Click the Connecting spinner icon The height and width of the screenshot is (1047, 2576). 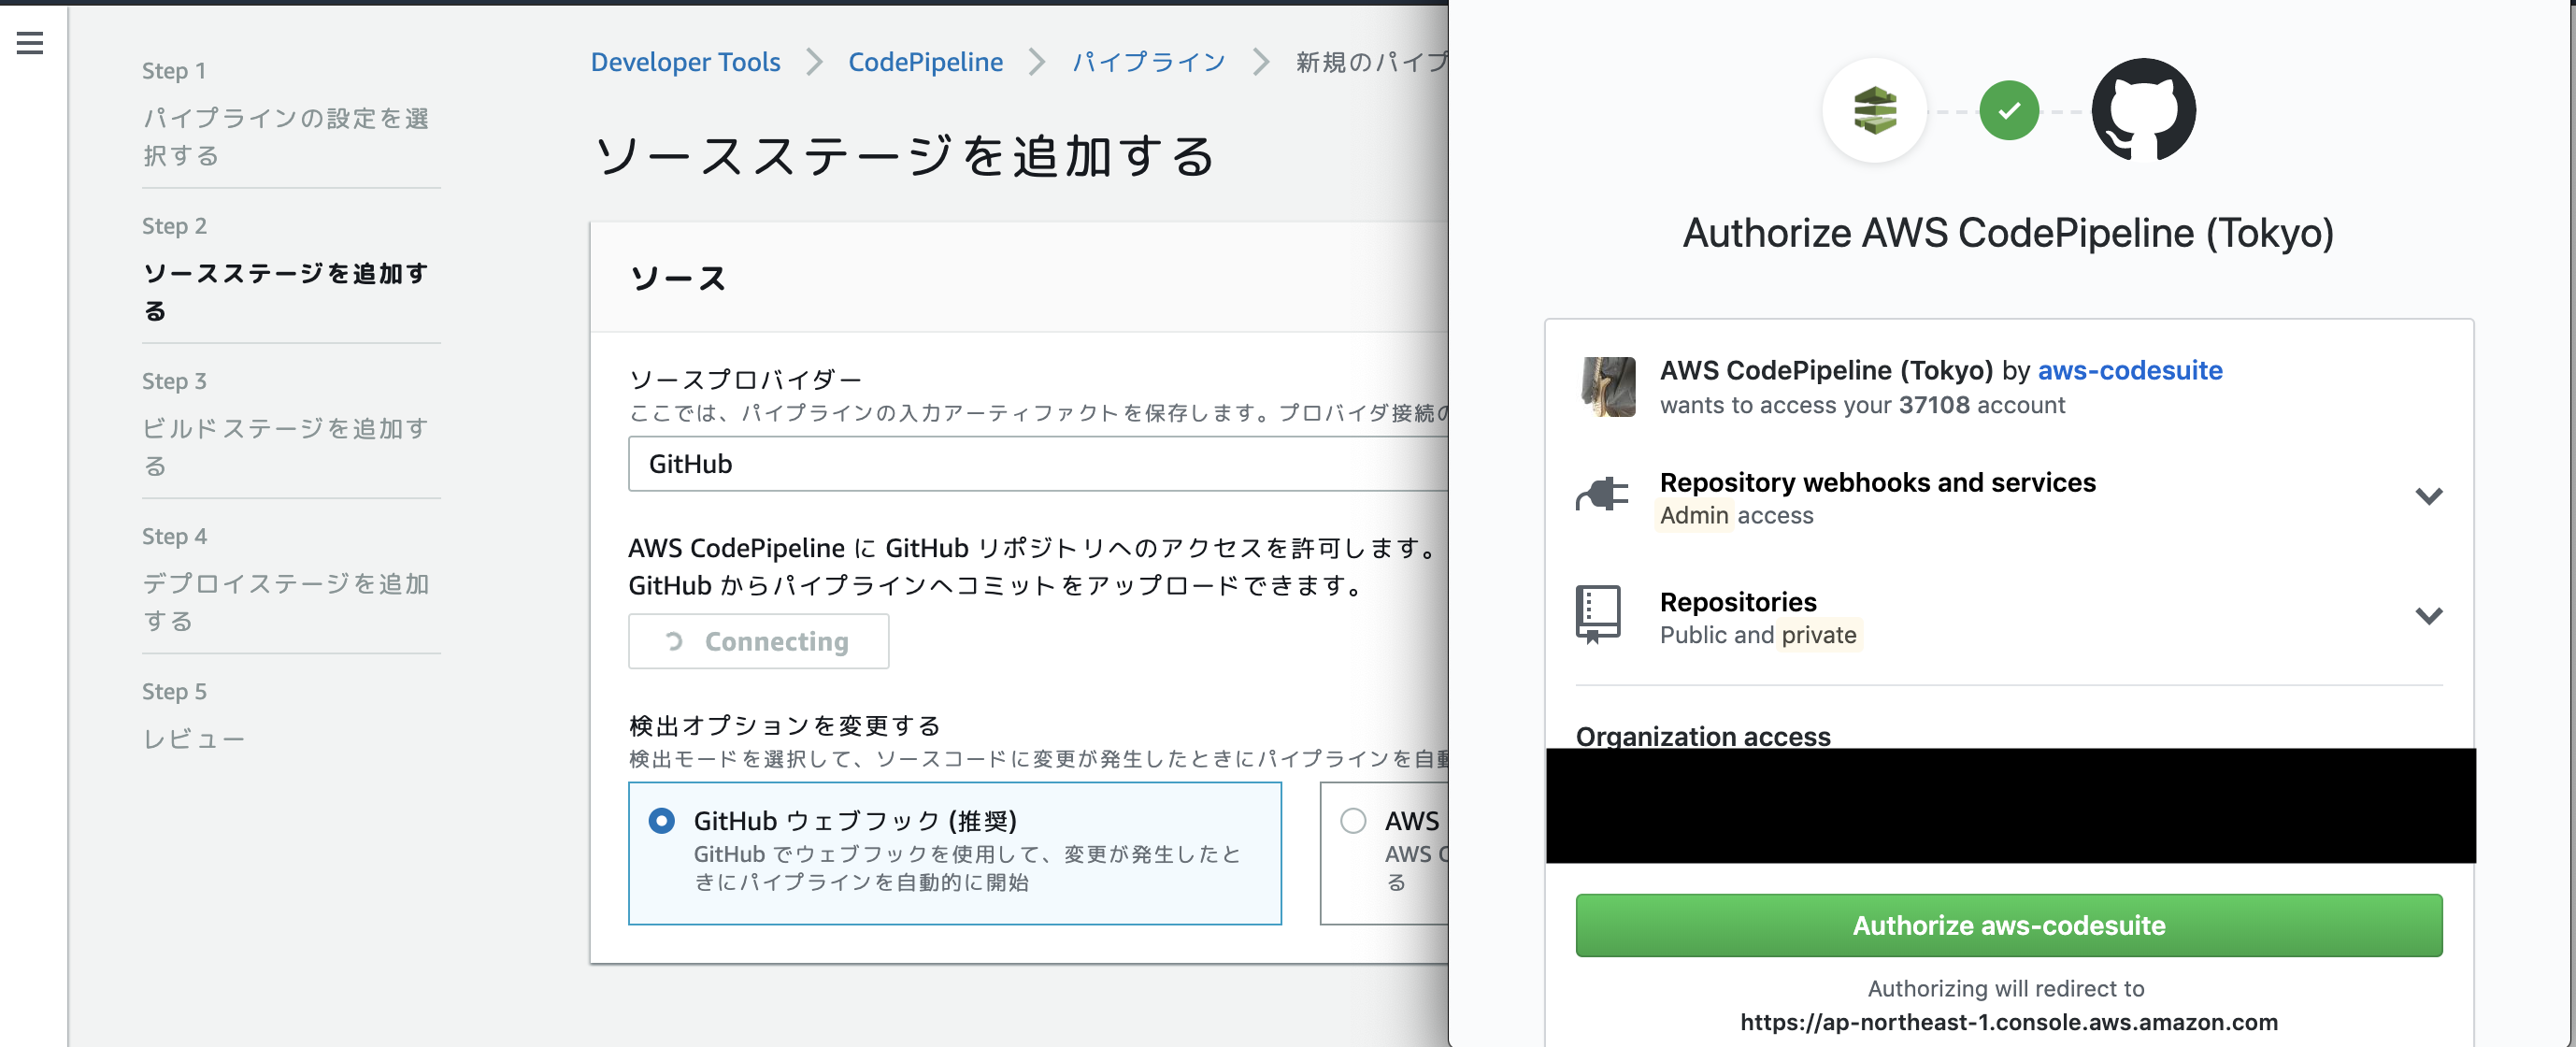674,641
